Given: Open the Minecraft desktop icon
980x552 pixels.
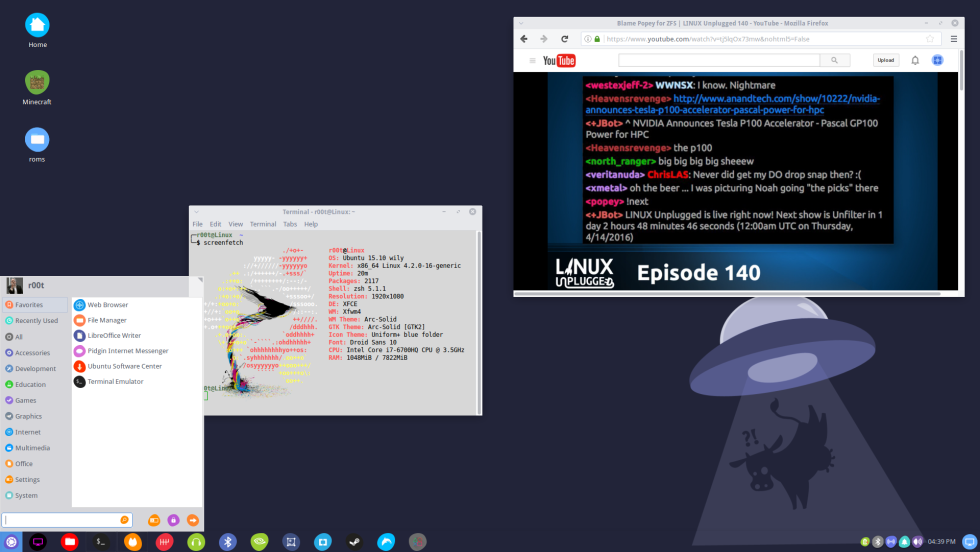Looking at the screenshot, I should click(x=37, y=83).
